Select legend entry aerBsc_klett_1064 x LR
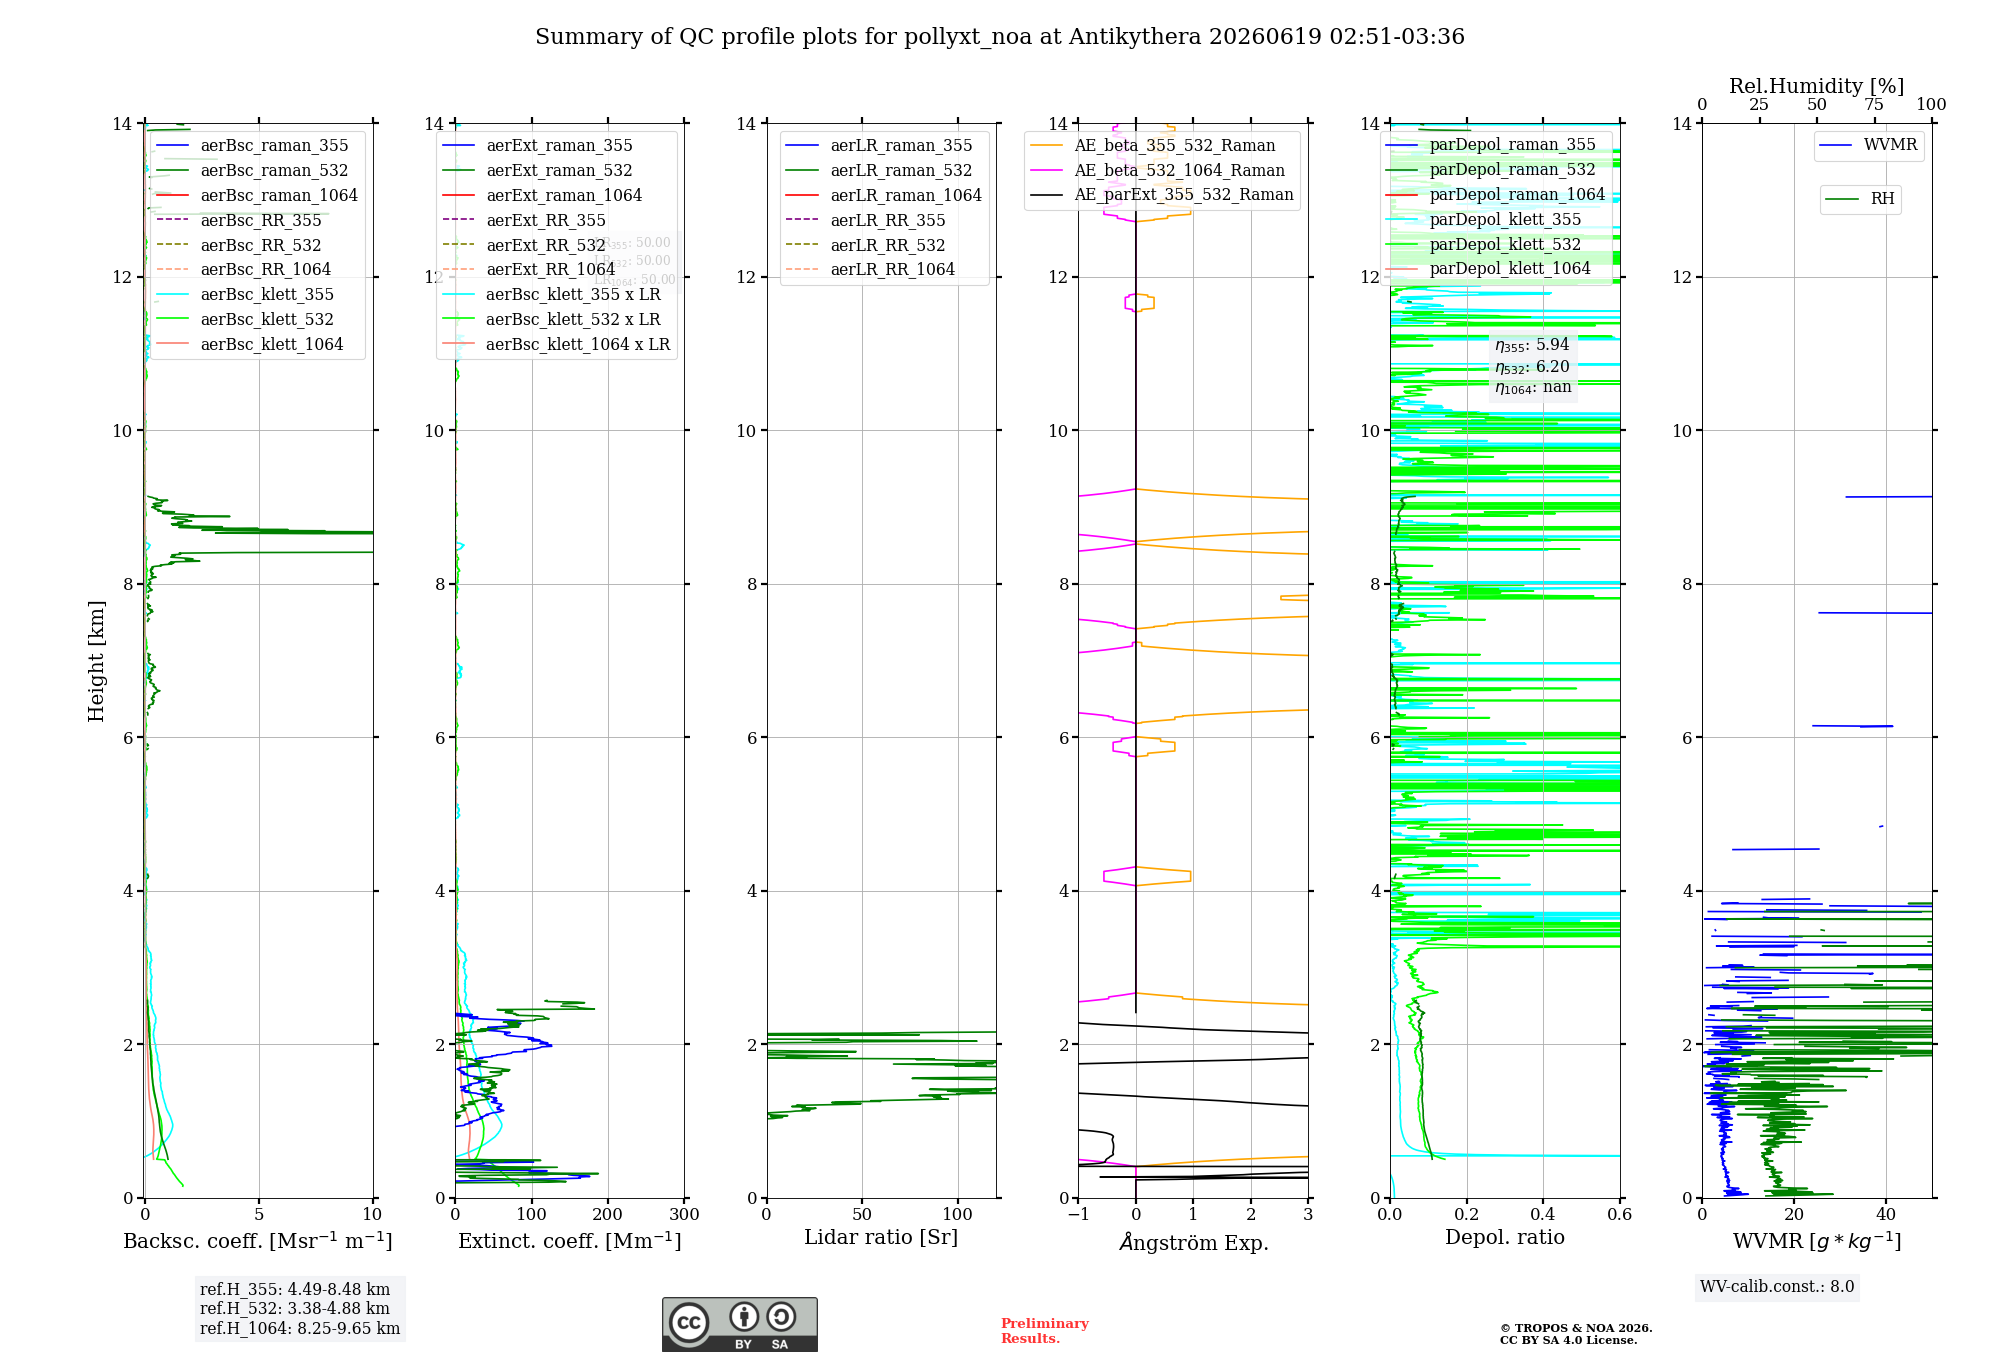Screen dimensions: 2000x1360 tap(556, 345)
